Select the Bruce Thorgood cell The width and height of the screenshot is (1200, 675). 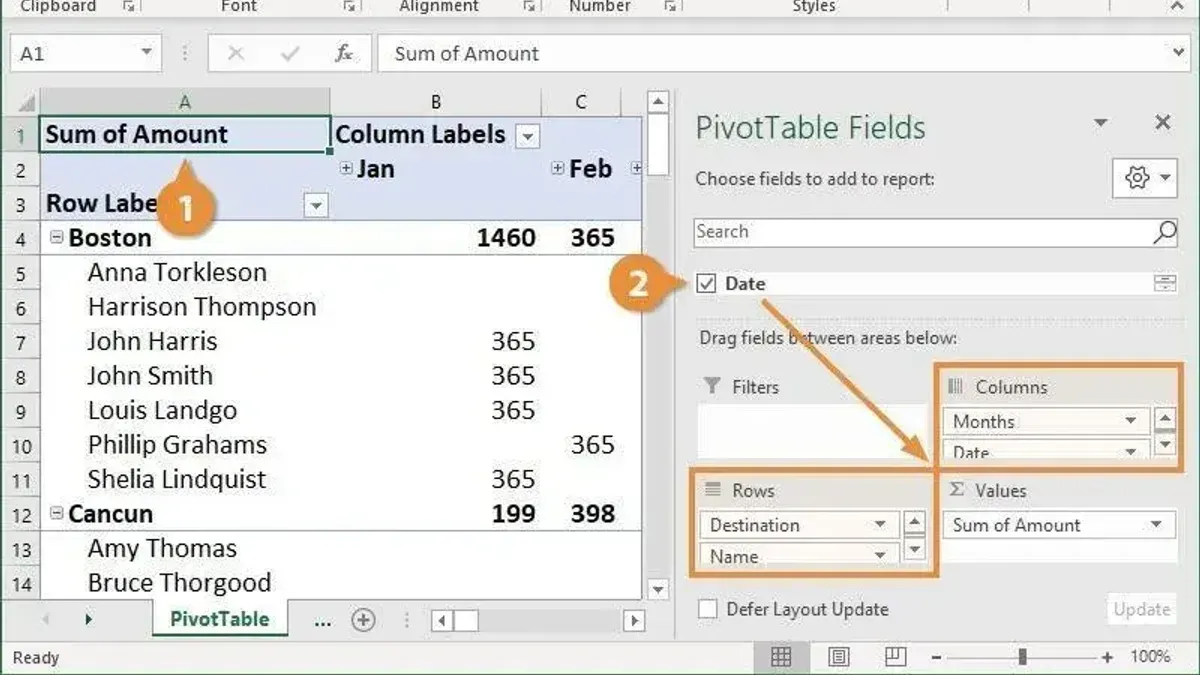pyautogui.click(x=186, y=583)
